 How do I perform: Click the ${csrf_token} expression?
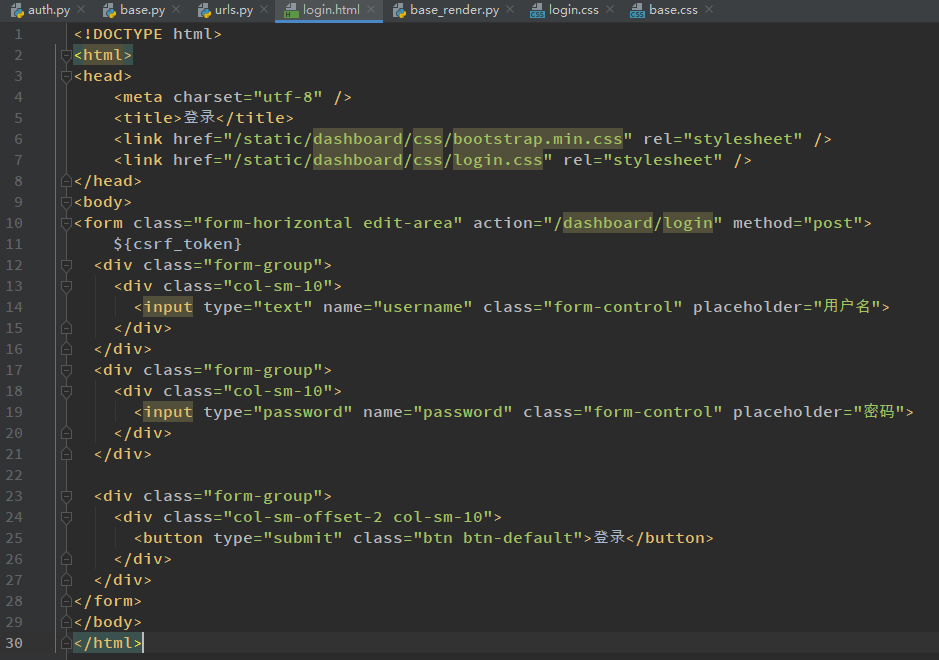(x=178, y=244)
